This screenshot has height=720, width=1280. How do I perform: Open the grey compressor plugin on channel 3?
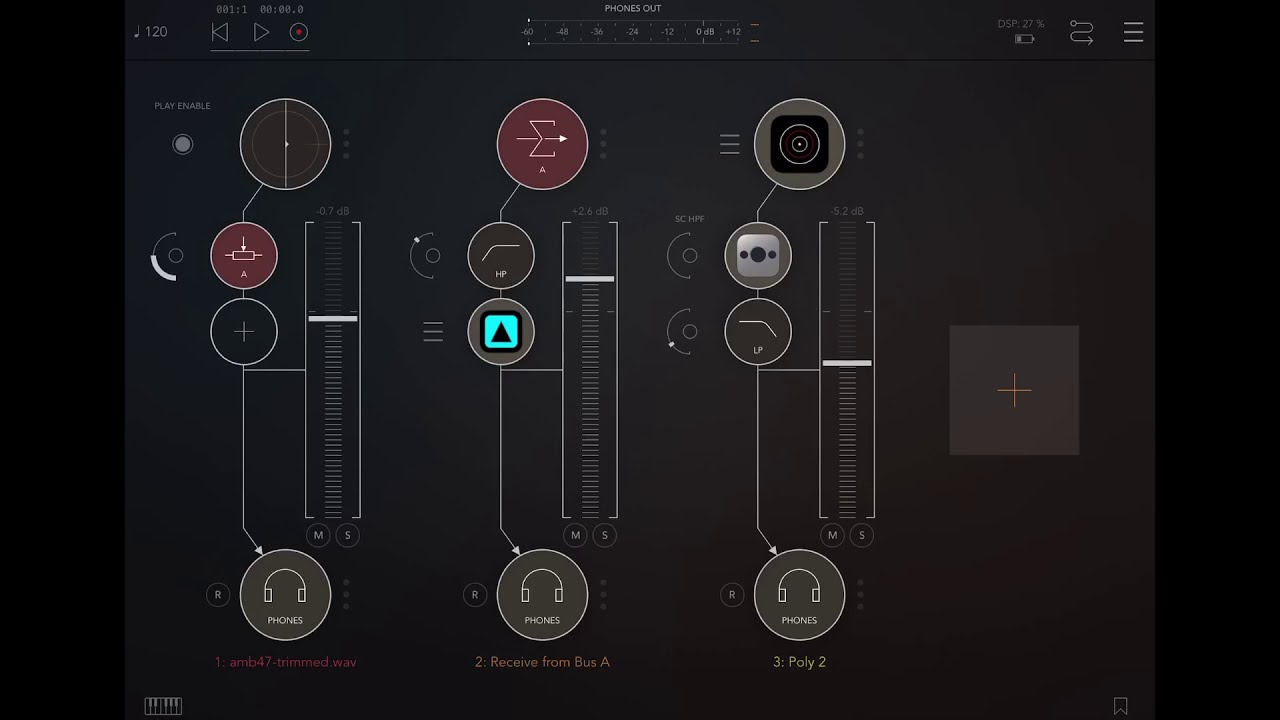click(758, 256)
